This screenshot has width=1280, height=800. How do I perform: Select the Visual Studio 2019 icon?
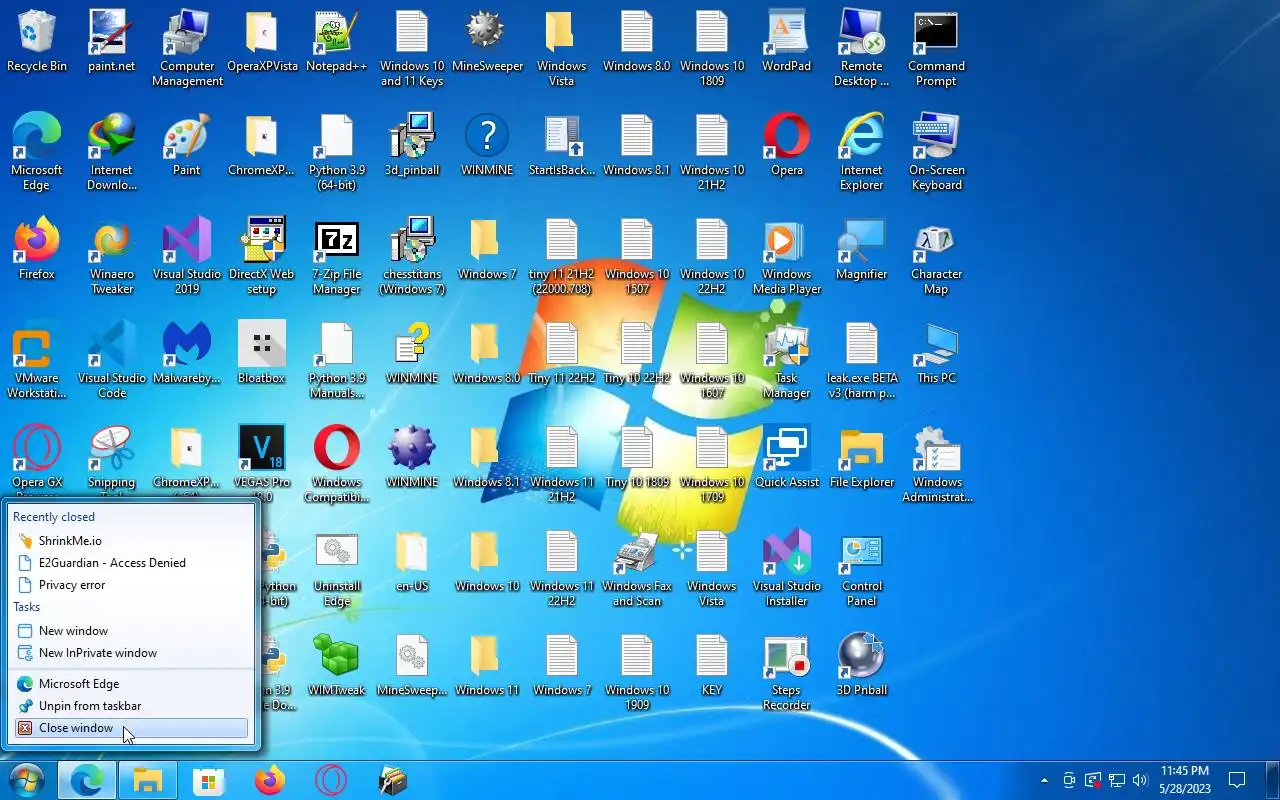coord(187,257)
